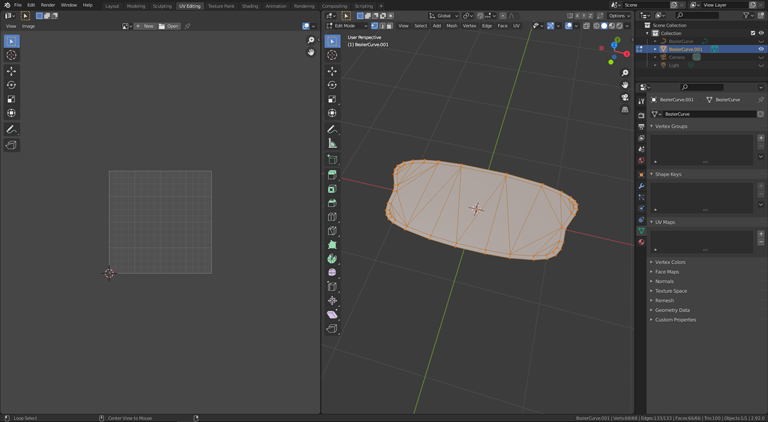Screen dimensions: 768x422
Task: Select the Inset Faces tool
Action: 332,189
